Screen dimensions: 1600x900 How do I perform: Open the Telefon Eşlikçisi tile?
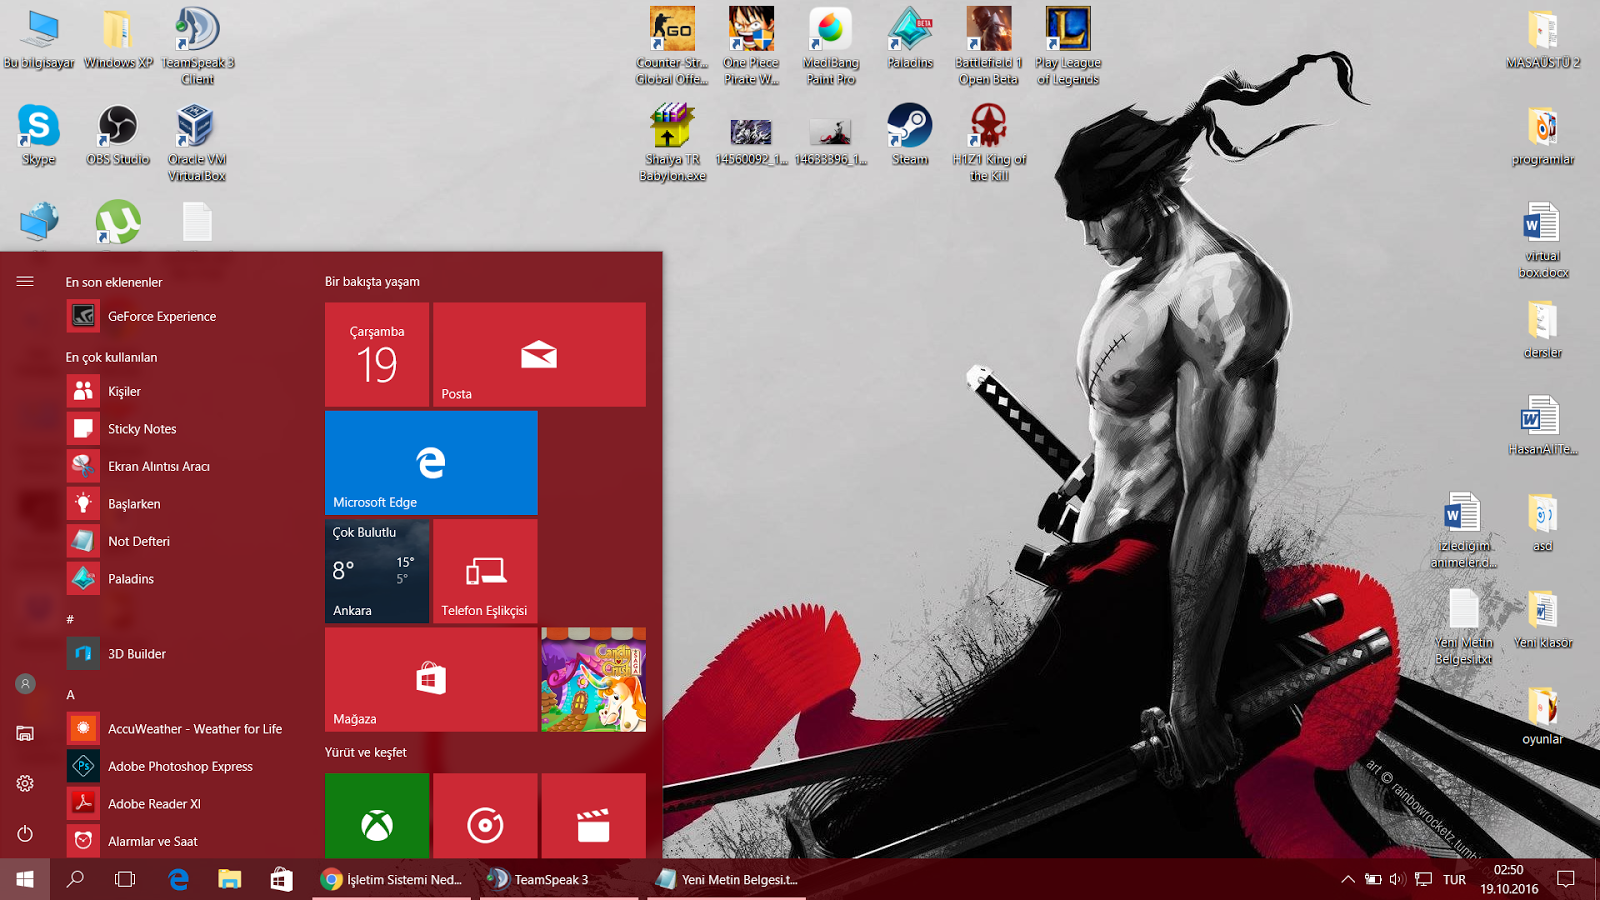tap(485, 572)
